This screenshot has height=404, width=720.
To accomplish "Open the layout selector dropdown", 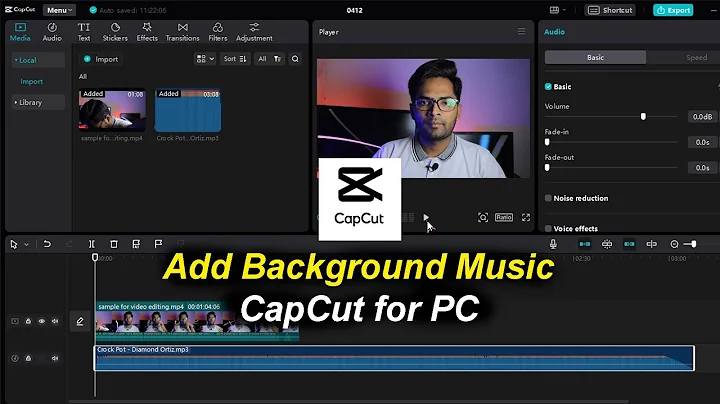I will [557, 10].
